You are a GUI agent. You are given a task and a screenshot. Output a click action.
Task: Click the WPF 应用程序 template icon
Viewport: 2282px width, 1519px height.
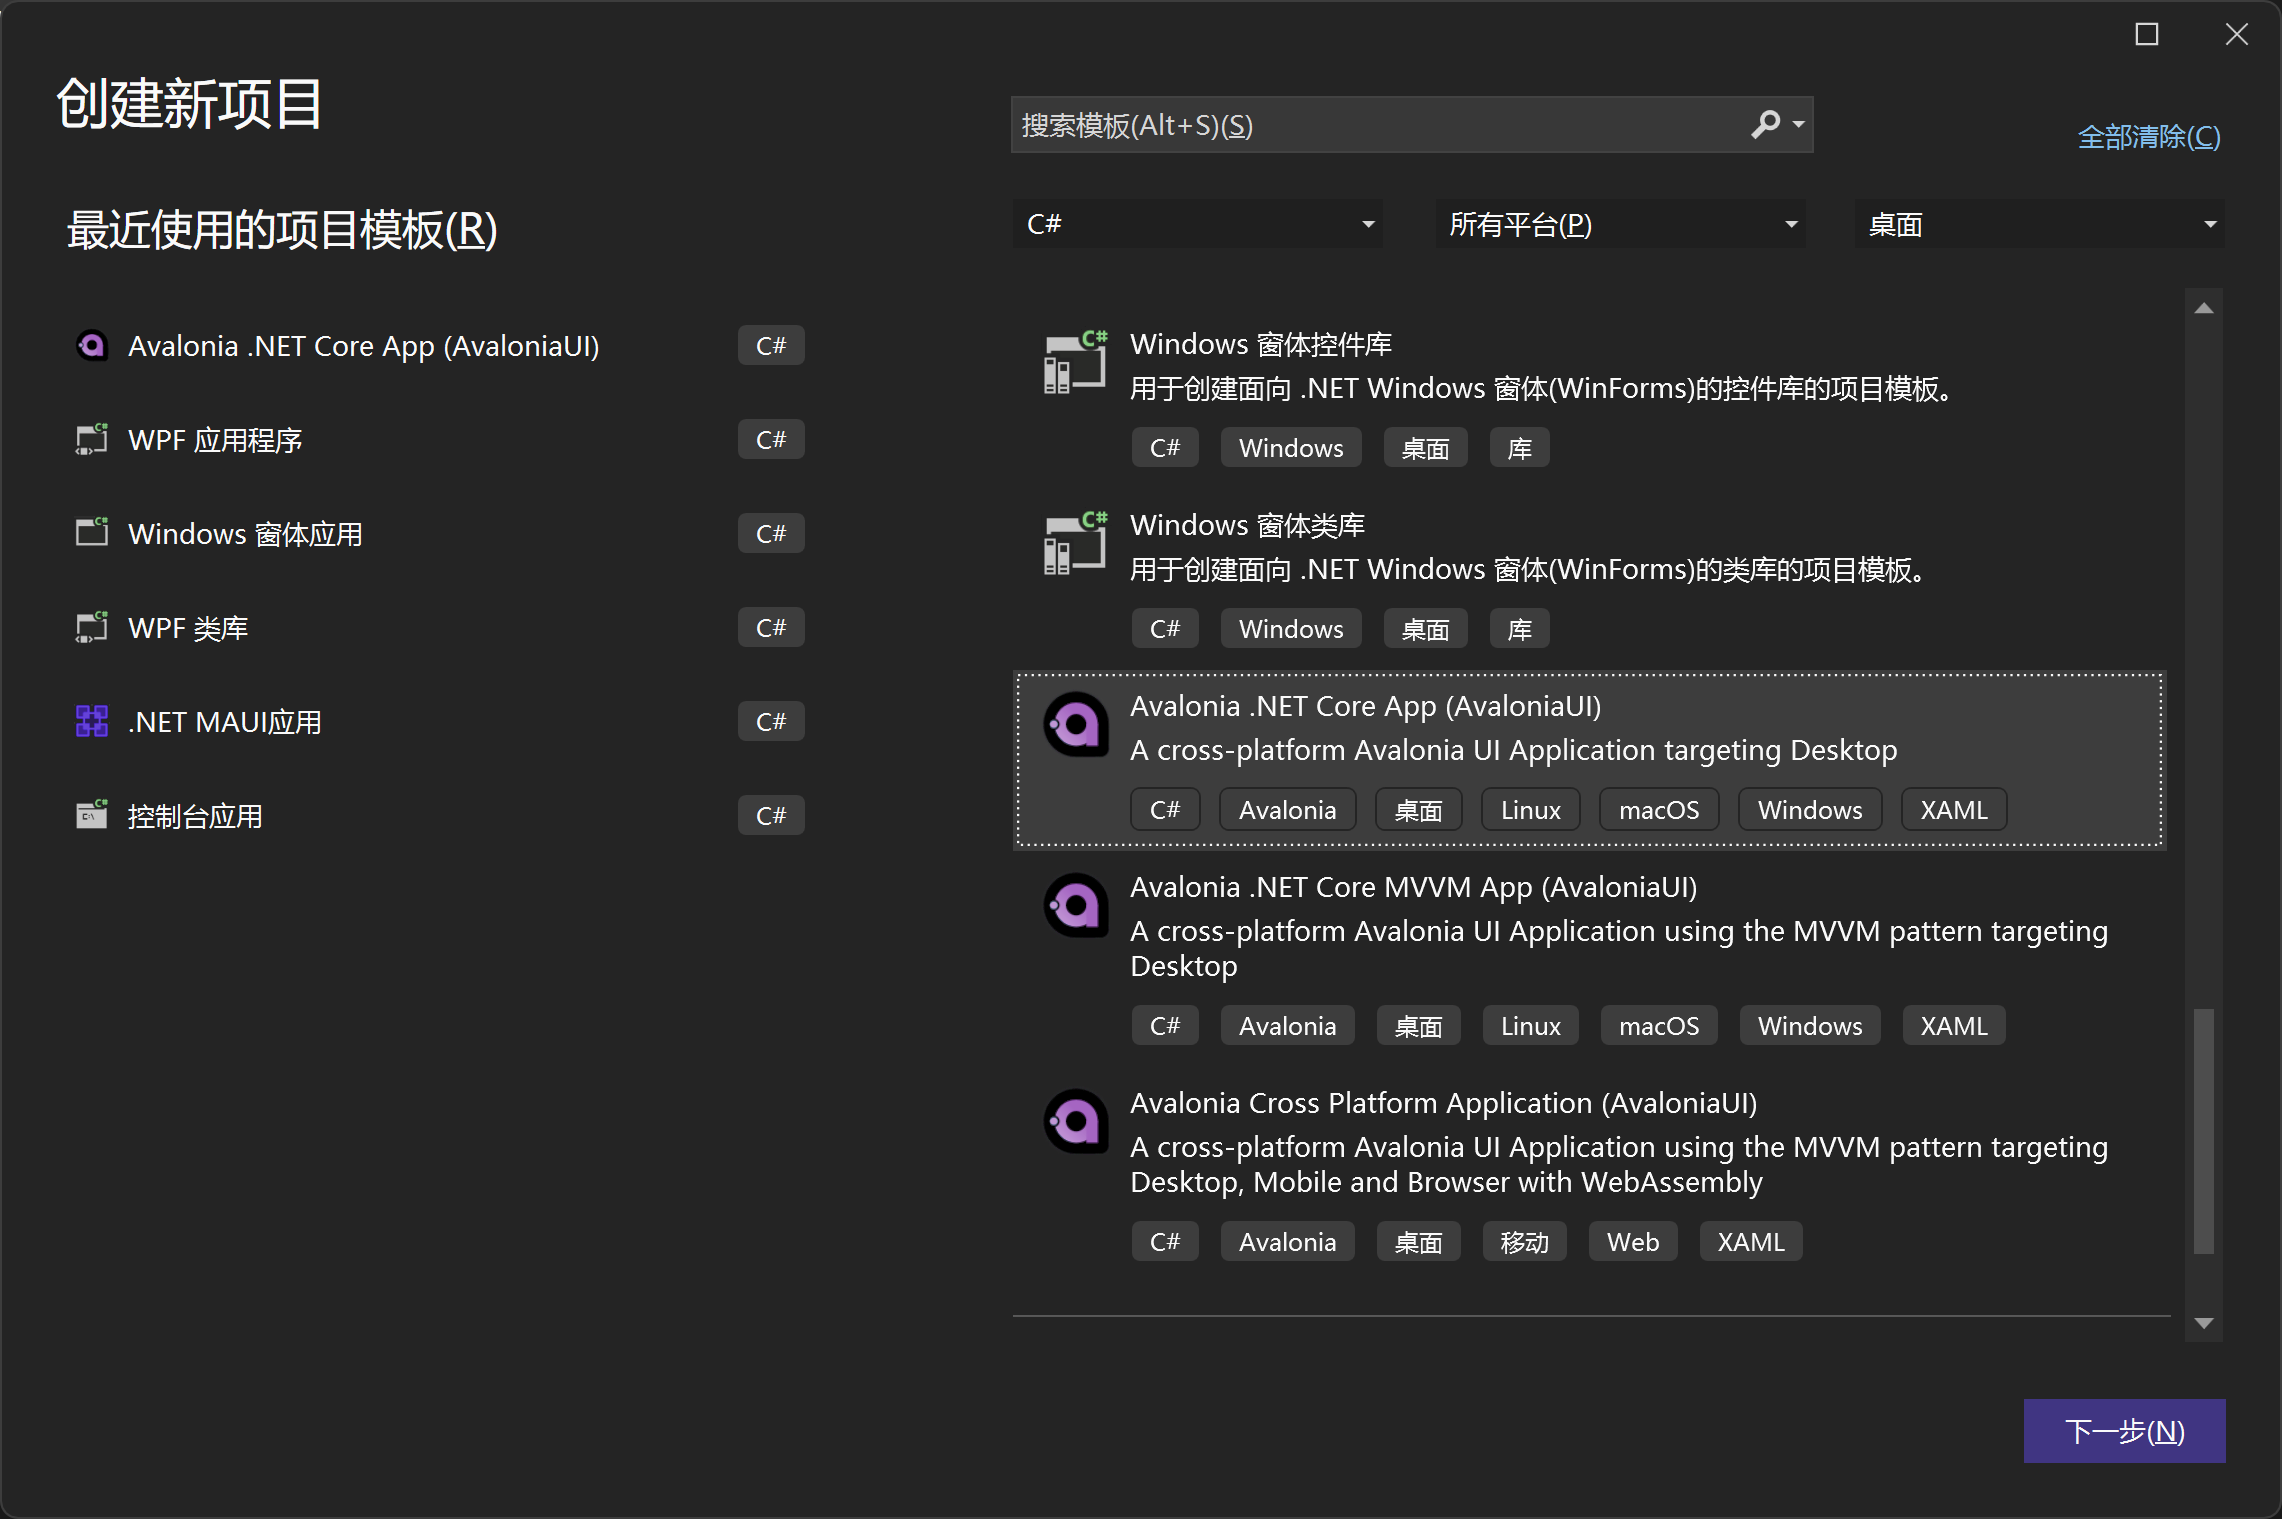91,439
